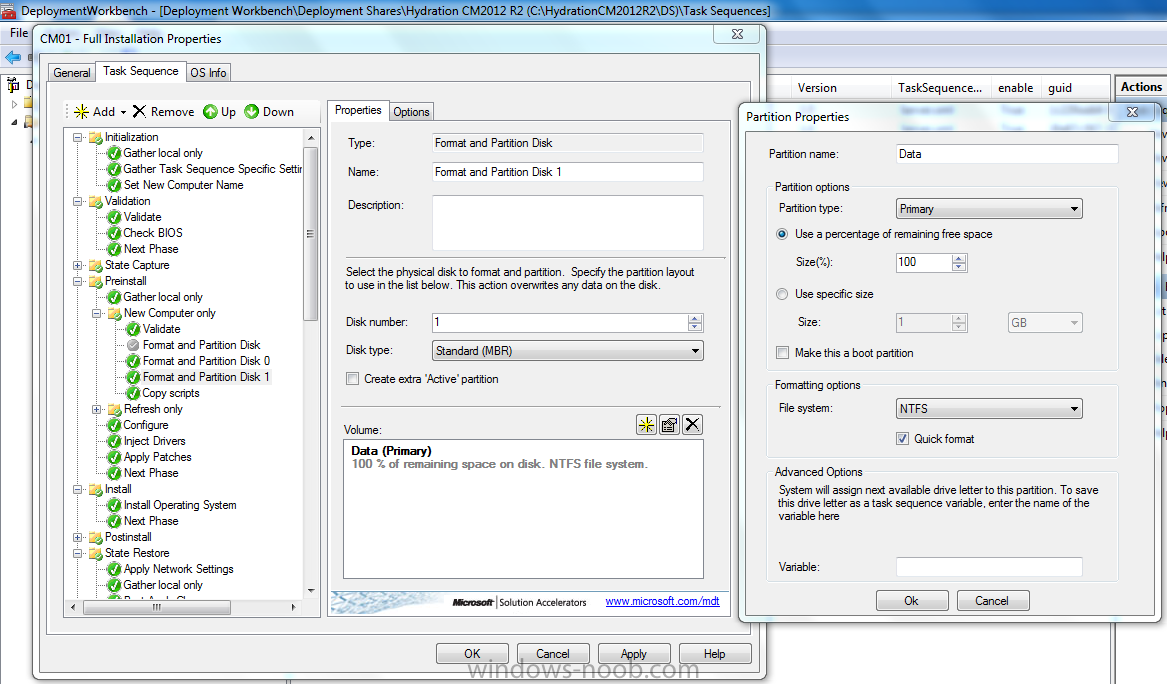Click Cancel in Partition Properties dialog
The image size is (1167, 684).
pos(992,601)
